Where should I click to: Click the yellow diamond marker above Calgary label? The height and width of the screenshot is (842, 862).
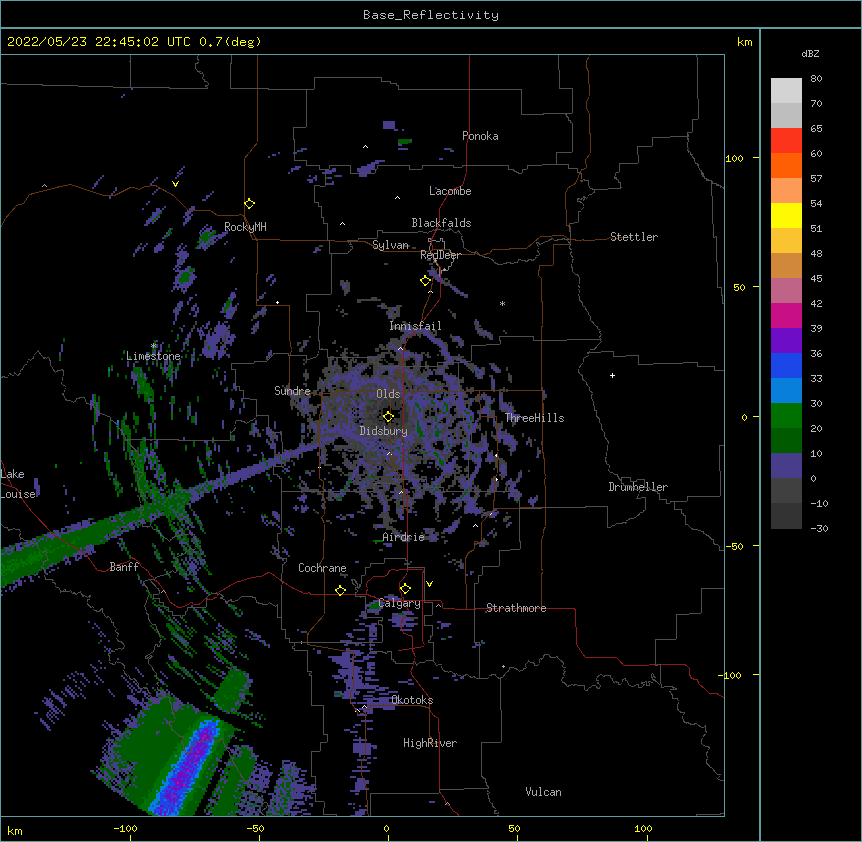coord(405,589)
